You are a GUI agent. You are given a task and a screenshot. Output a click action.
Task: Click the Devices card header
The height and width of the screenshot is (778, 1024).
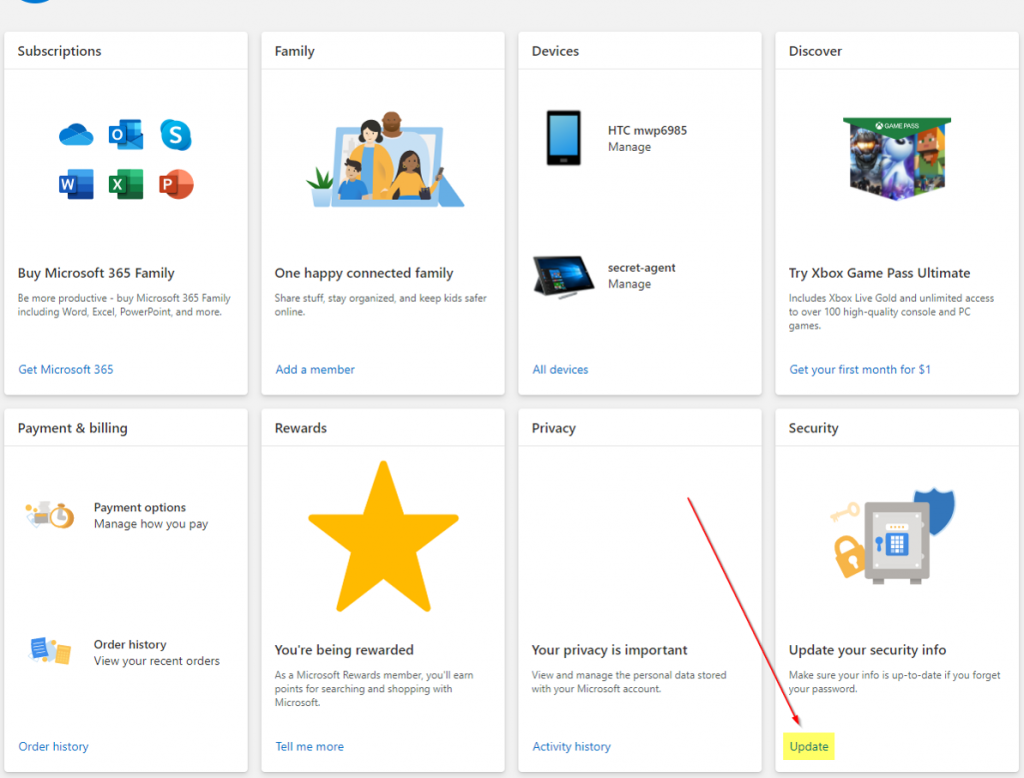555,51
